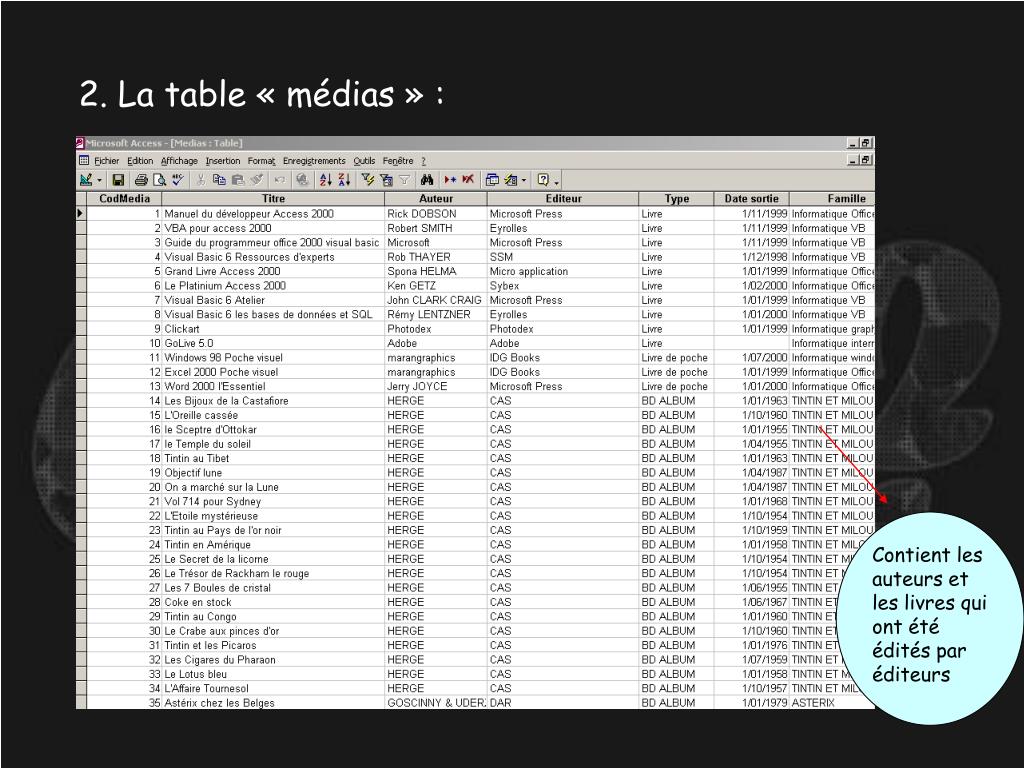This screenshot has height=768, width=1024.
Task: Open the Affichage menu
Action: point(179,161)
